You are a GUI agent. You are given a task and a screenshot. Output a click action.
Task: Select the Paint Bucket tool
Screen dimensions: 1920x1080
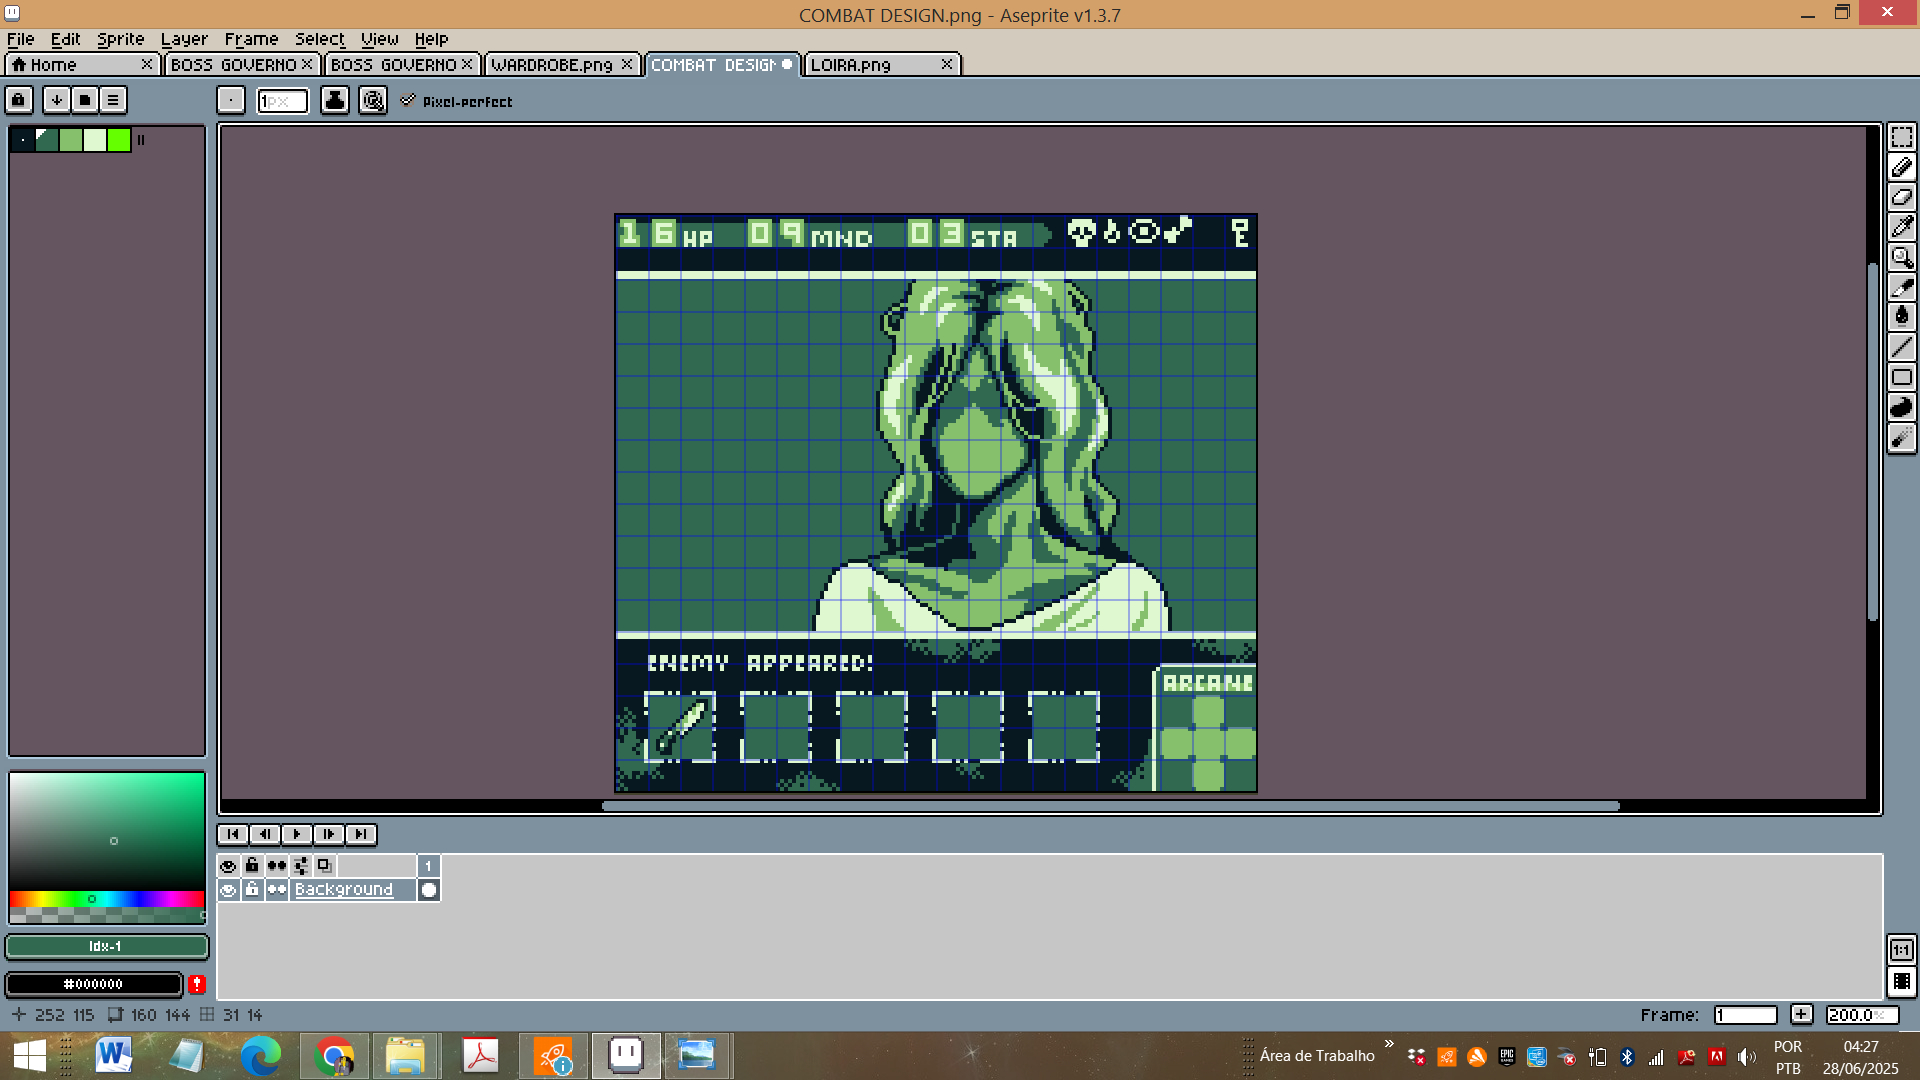[1901, 317]
